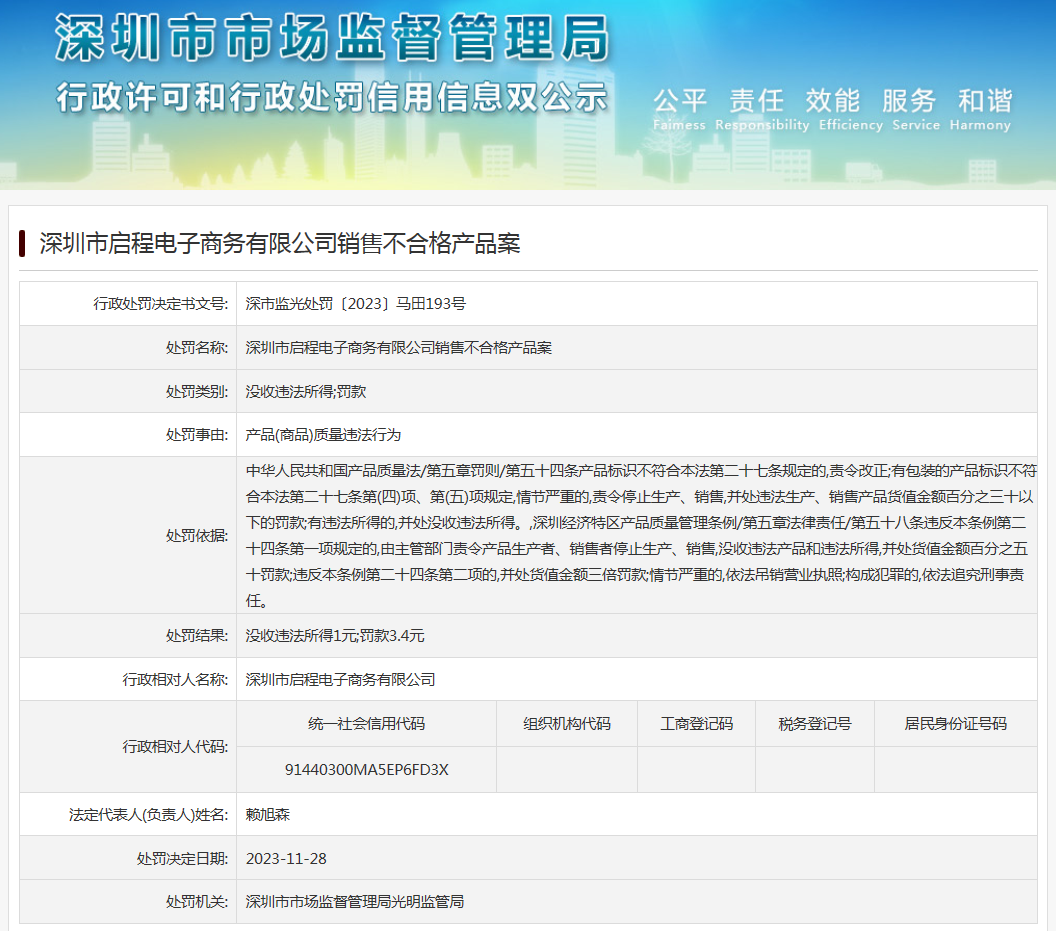
Task: Click the column header 组织机构代码
Action: coord(567,724)
